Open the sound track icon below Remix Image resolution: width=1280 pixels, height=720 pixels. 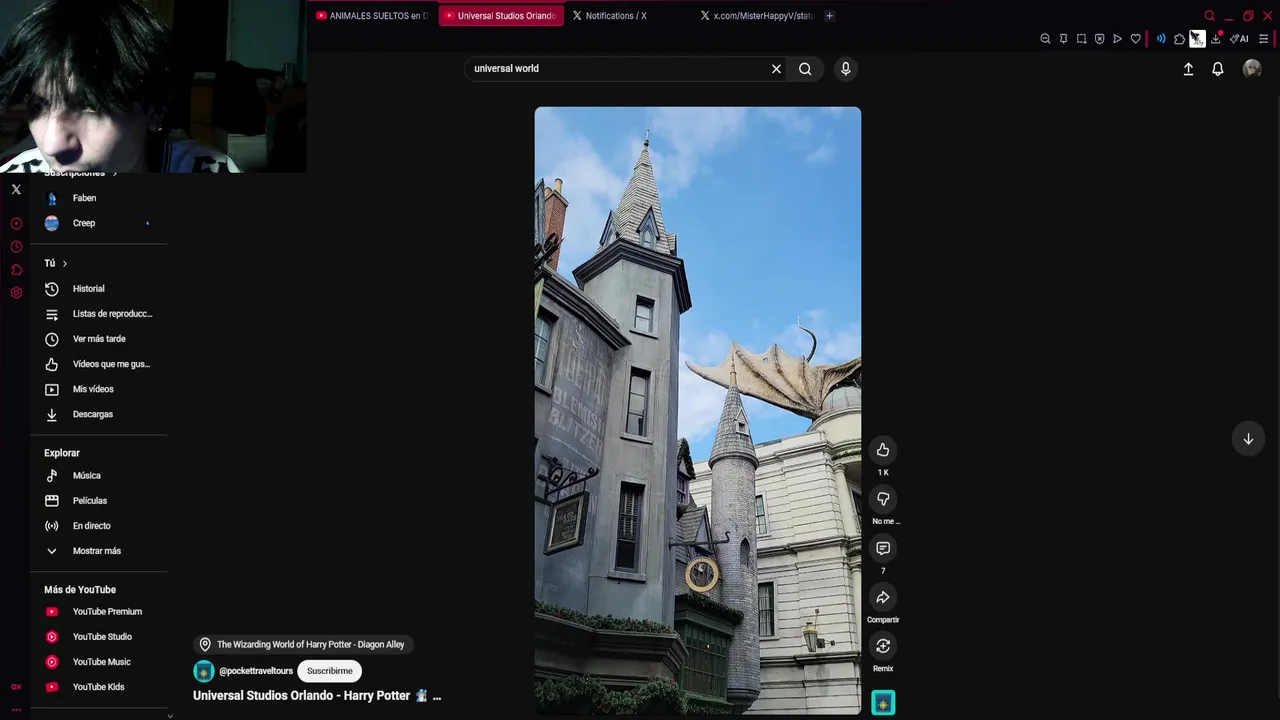(x=883, y=703)
